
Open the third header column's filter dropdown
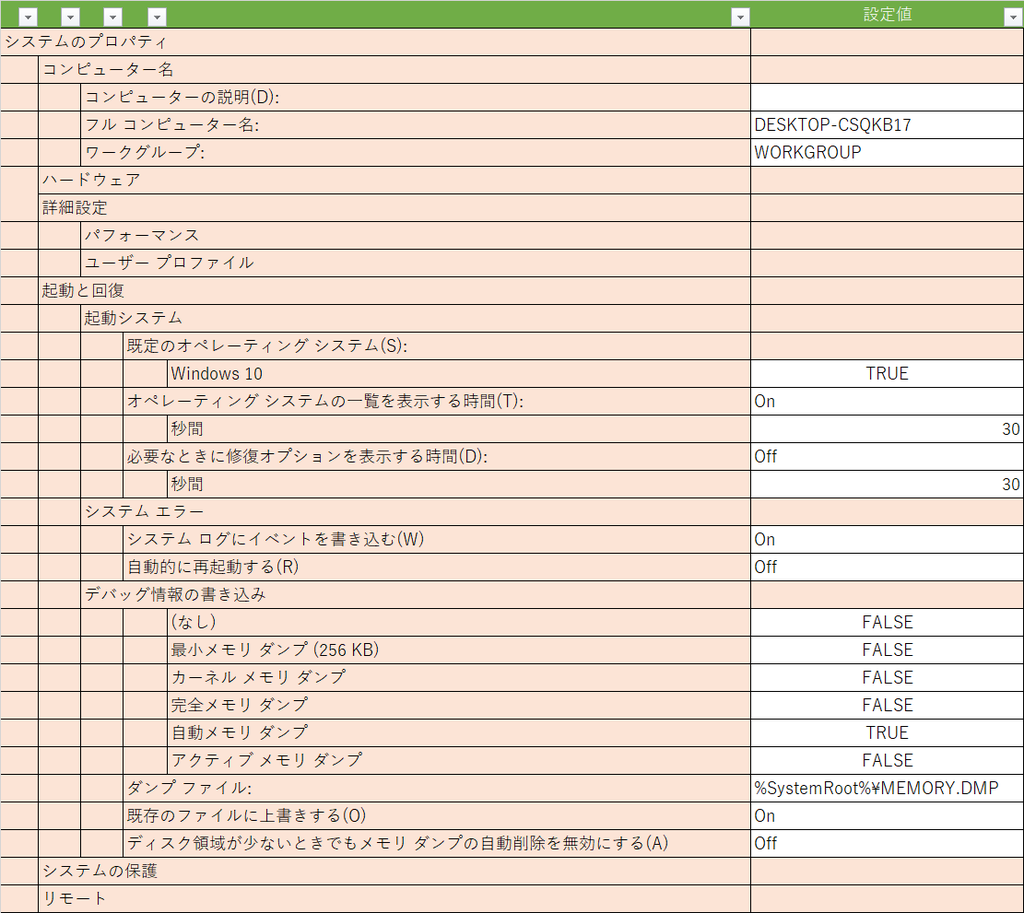(113, 17)
